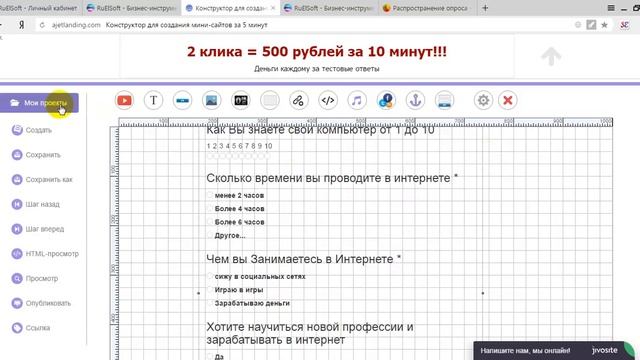640x360 pixels.
Task: Open the browser hamburger menu
Action: coord(611,8)
